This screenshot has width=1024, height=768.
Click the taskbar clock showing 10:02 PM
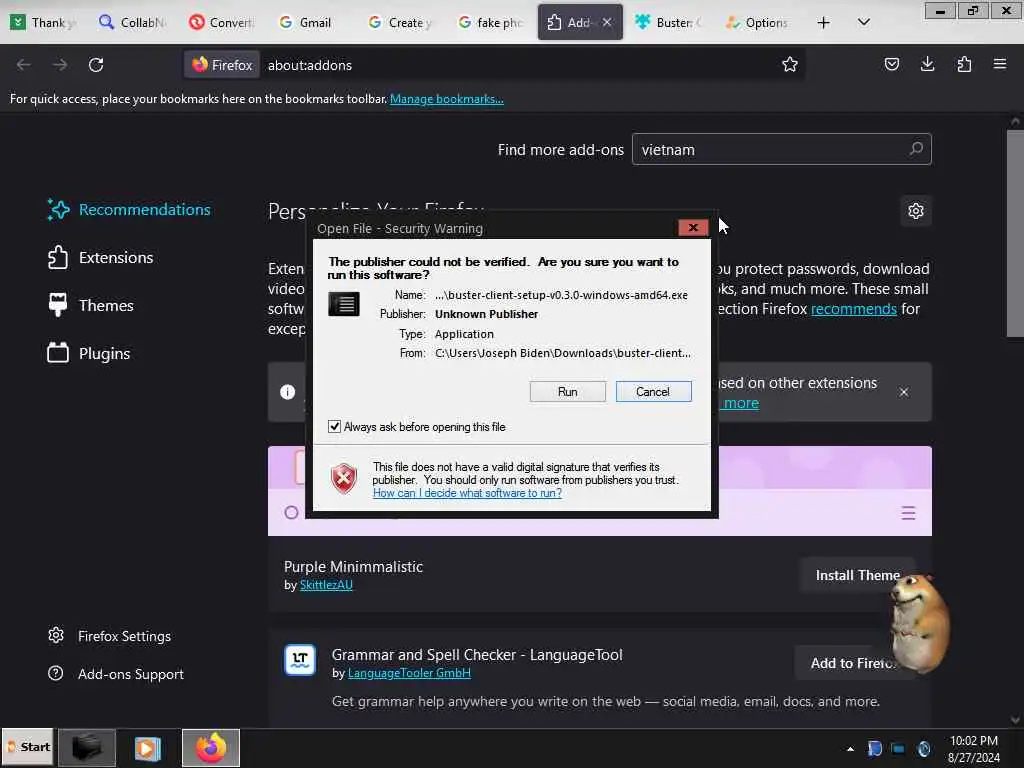973,749
